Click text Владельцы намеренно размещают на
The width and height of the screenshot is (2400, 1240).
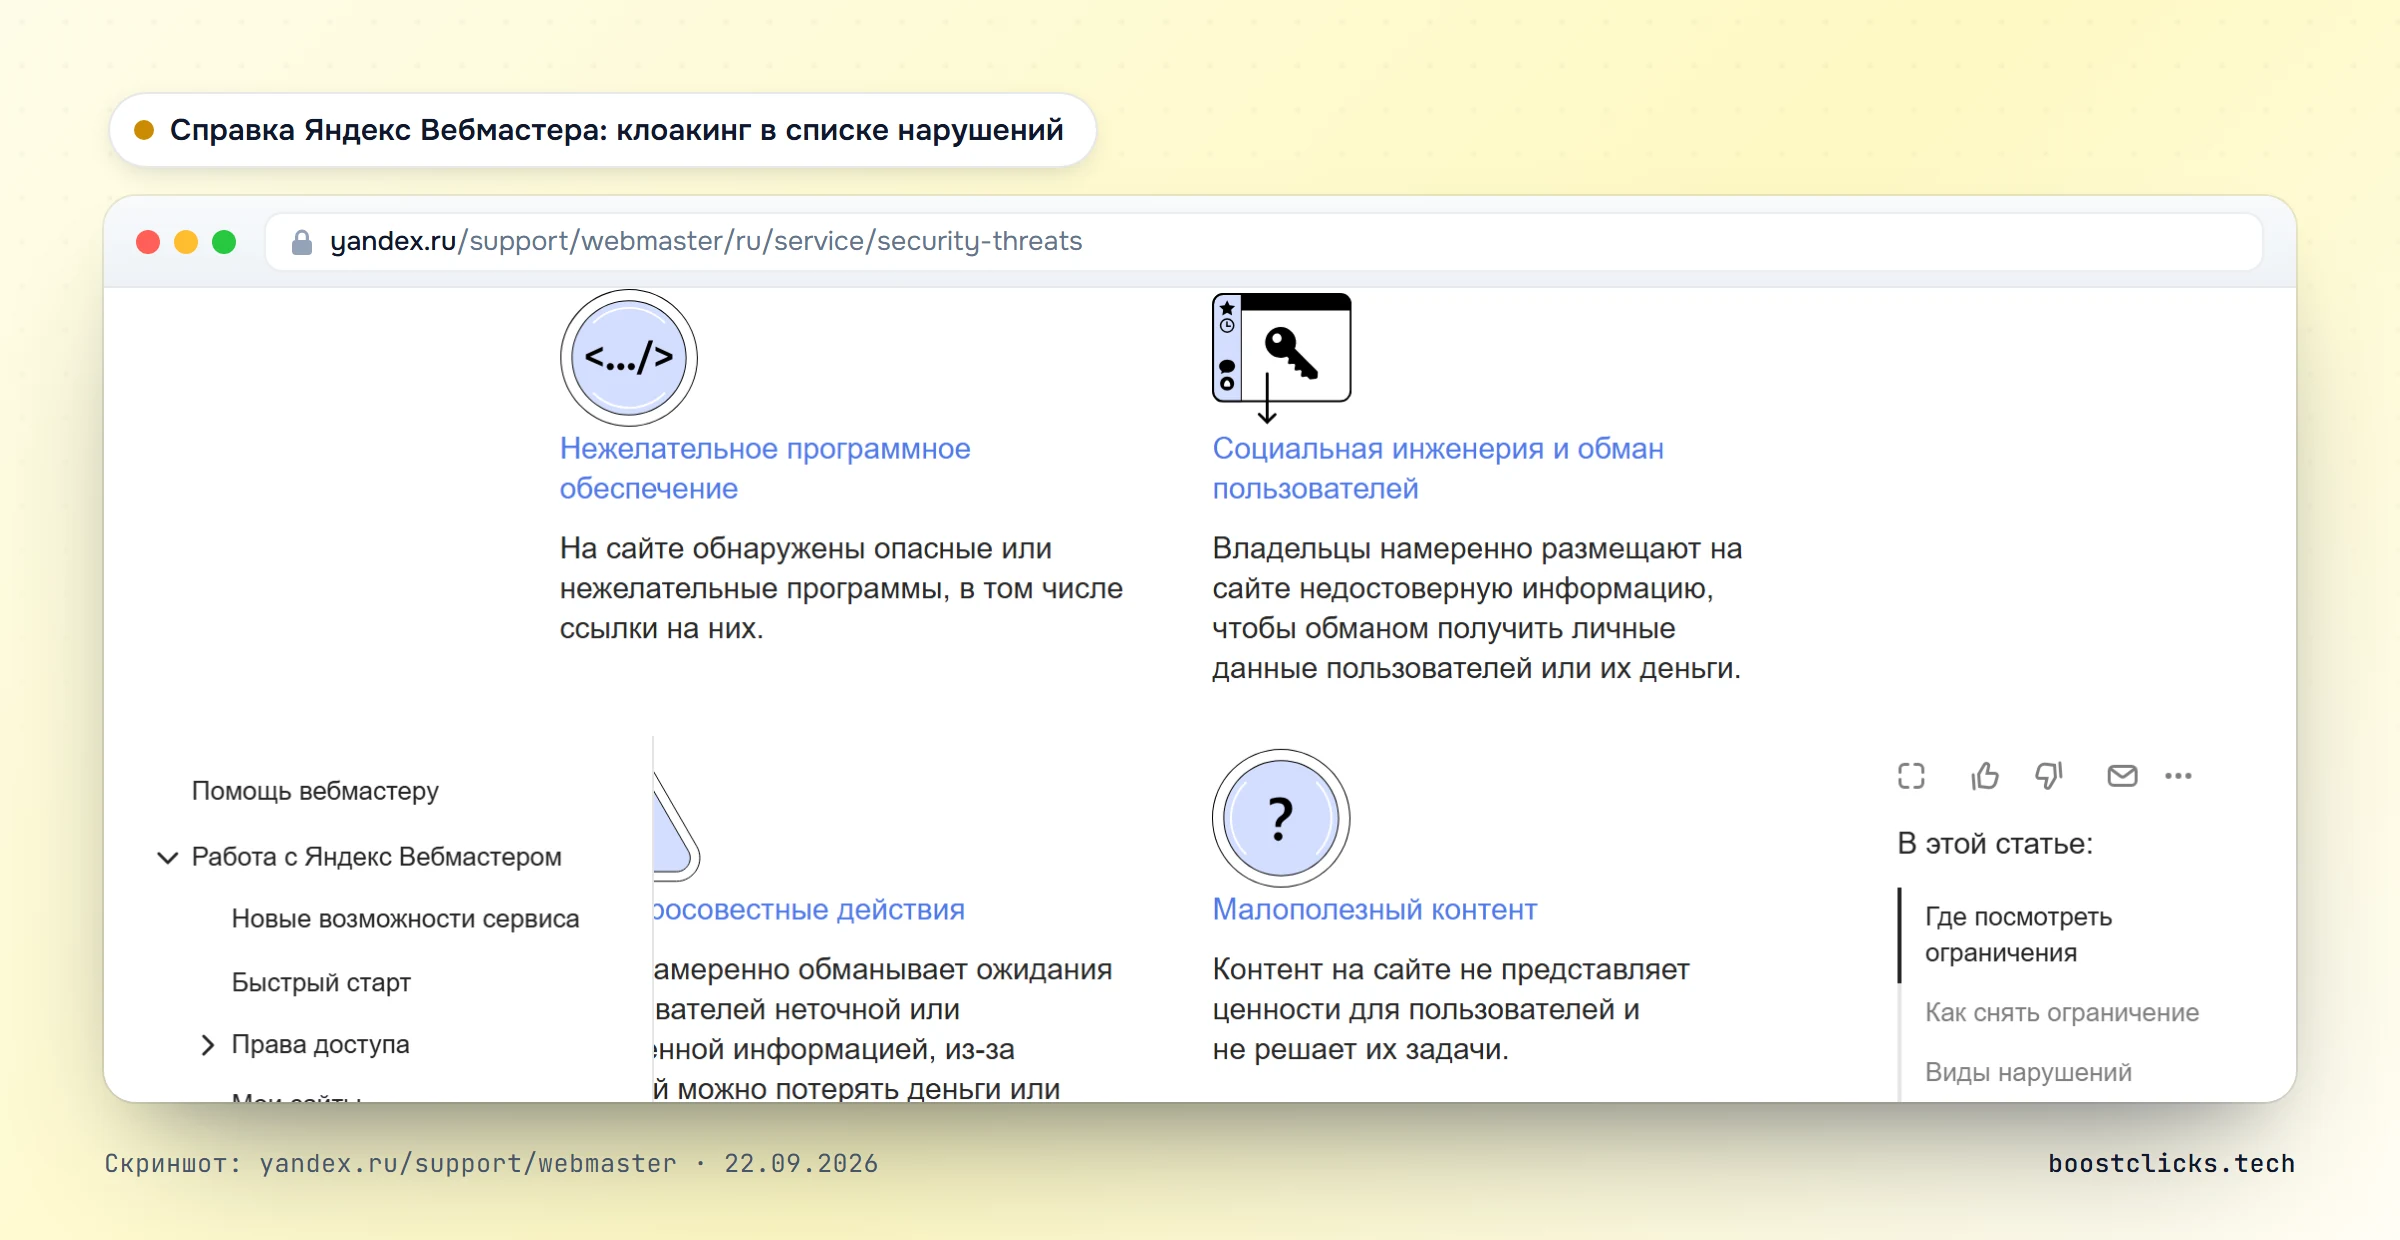point(1477,548)
